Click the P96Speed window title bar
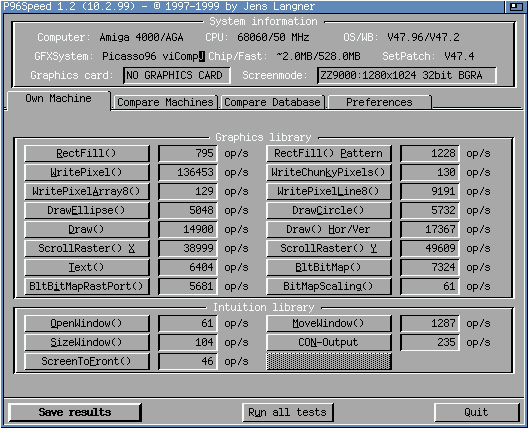The height and width of the screenshot is (428, 528). tap(253, 6)
